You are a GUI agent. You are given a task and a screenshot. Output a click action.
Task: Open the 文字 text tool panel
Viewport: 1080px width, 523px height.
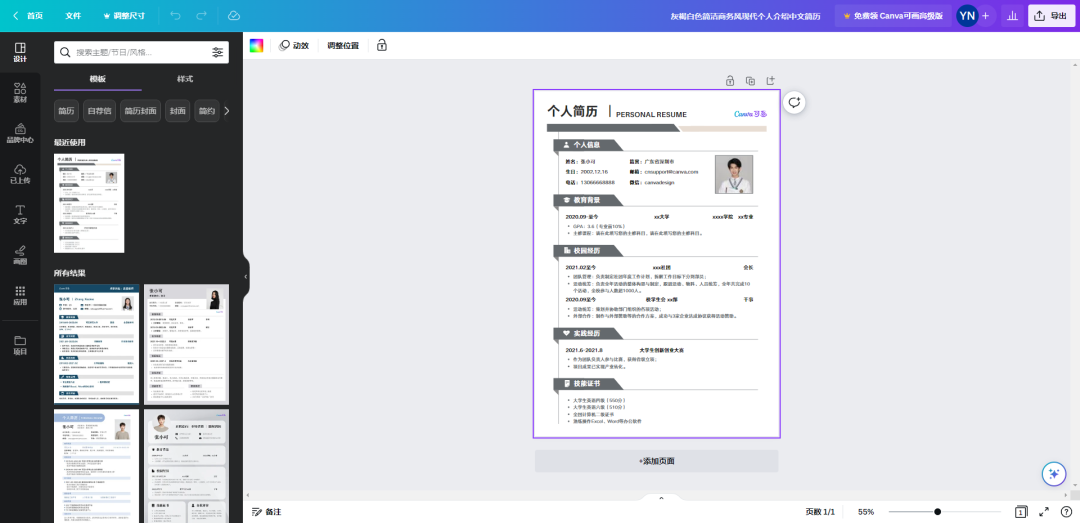[20, 213]
